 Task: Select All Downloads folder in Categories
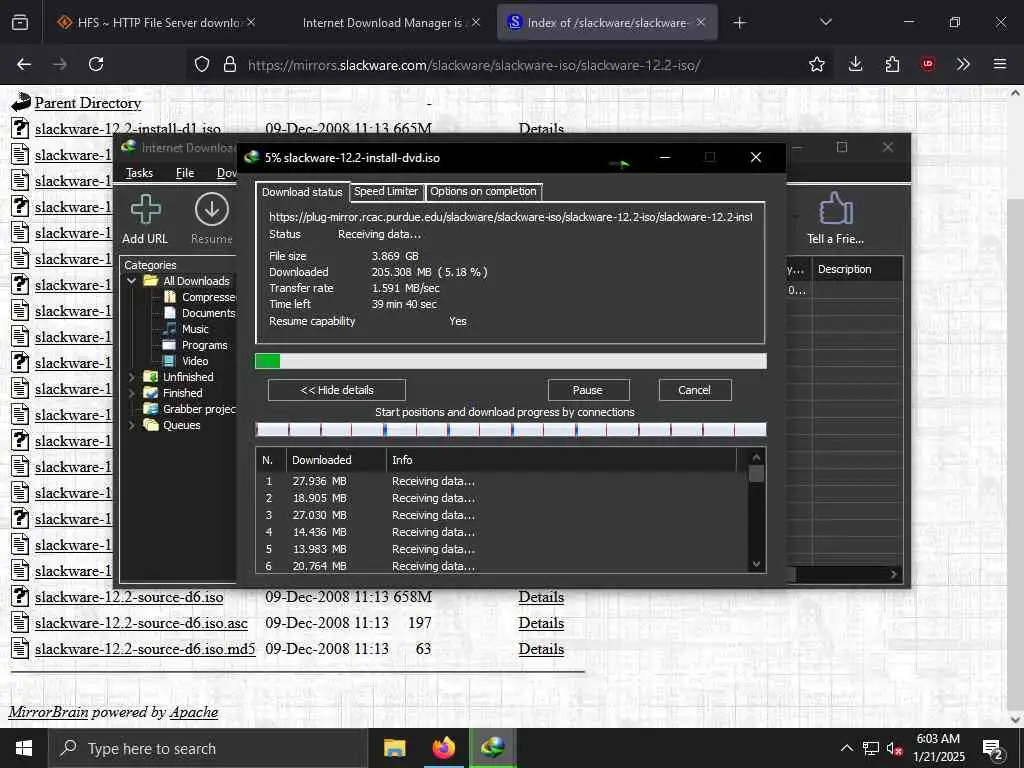[196, 281]
